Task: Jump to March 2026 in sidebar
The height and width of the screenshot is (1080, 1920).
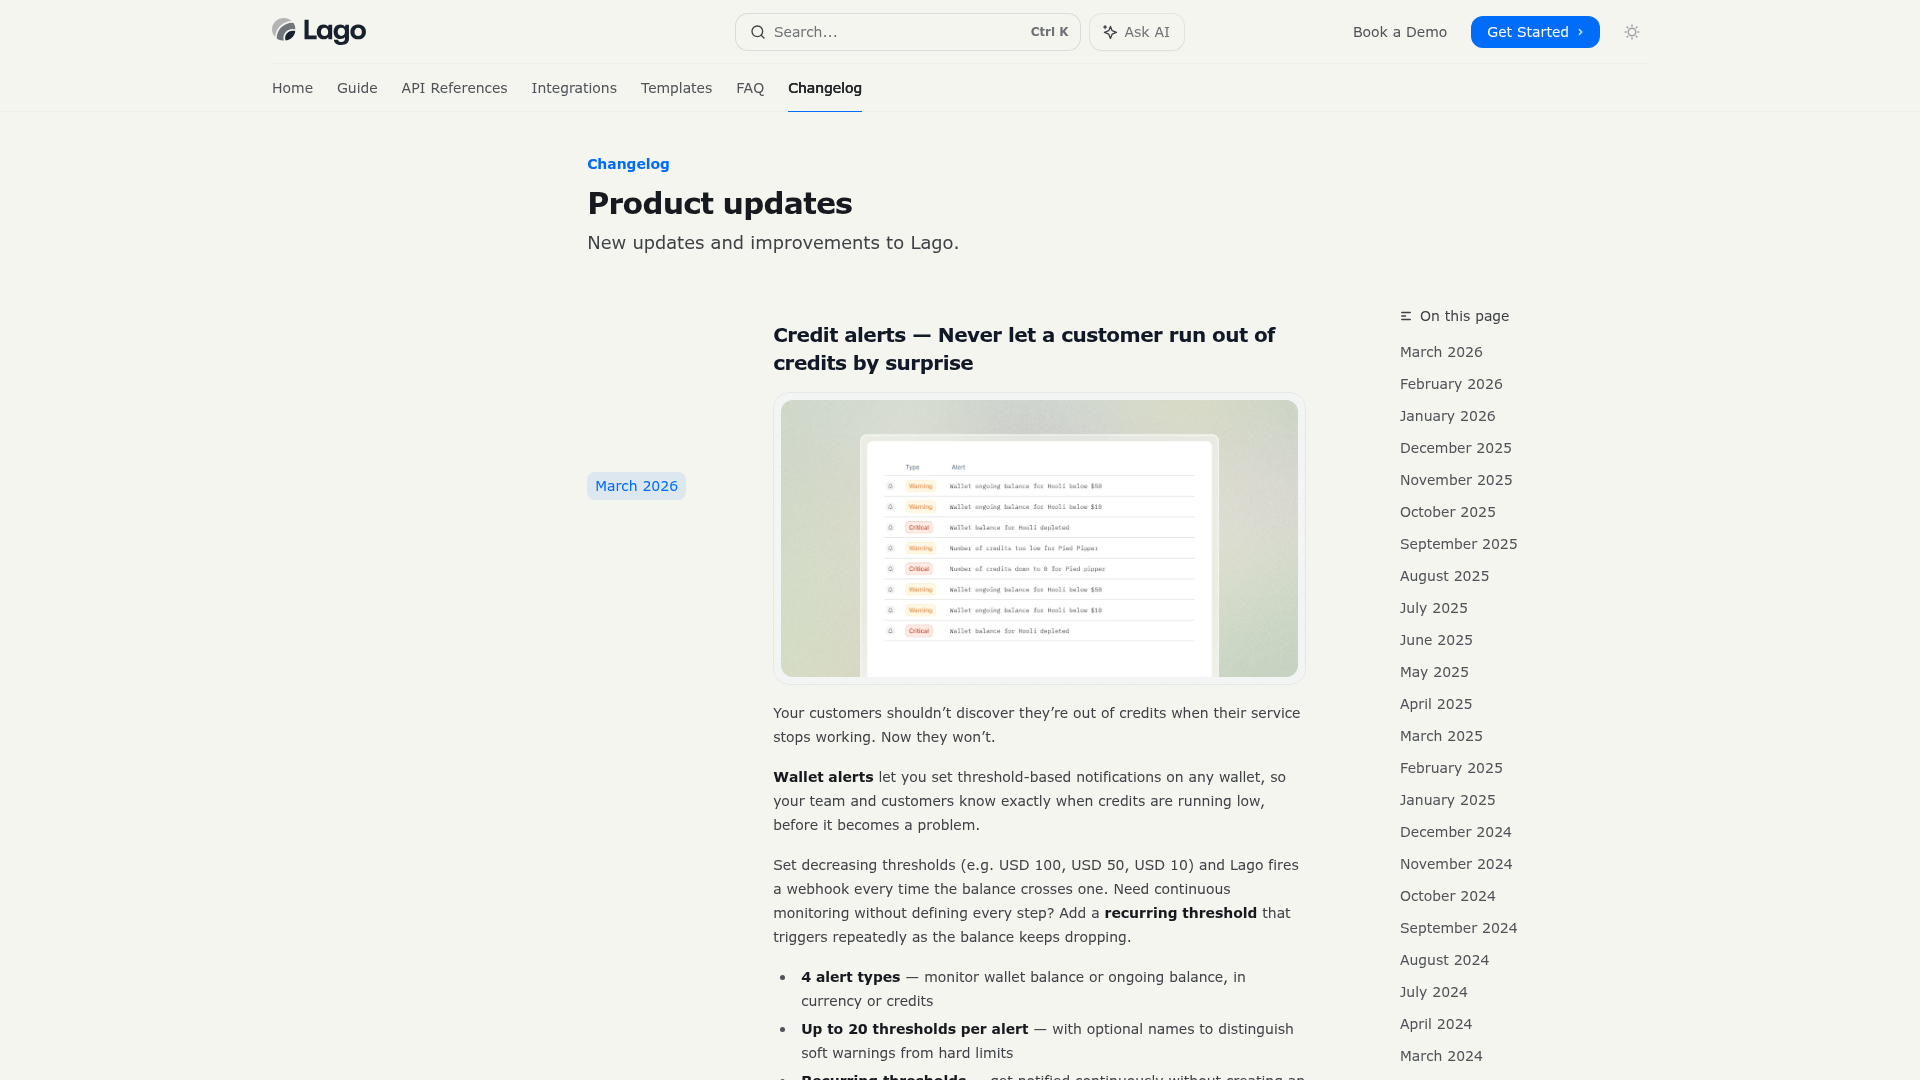Action: pyautogui.click(x=1441, y=352)
